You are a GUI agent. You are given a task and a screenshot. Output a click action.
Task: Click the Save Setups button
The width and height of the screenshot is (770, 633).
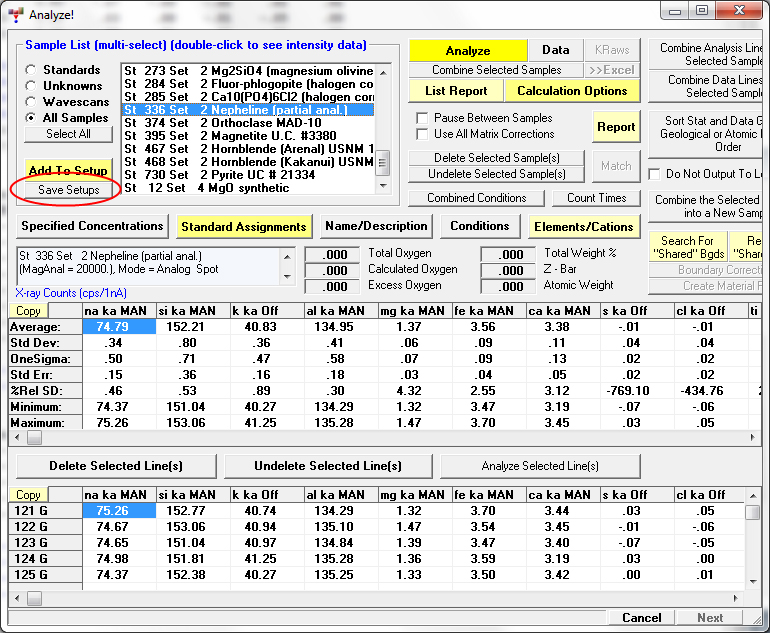pyautogui.click(x=68, y=190)
